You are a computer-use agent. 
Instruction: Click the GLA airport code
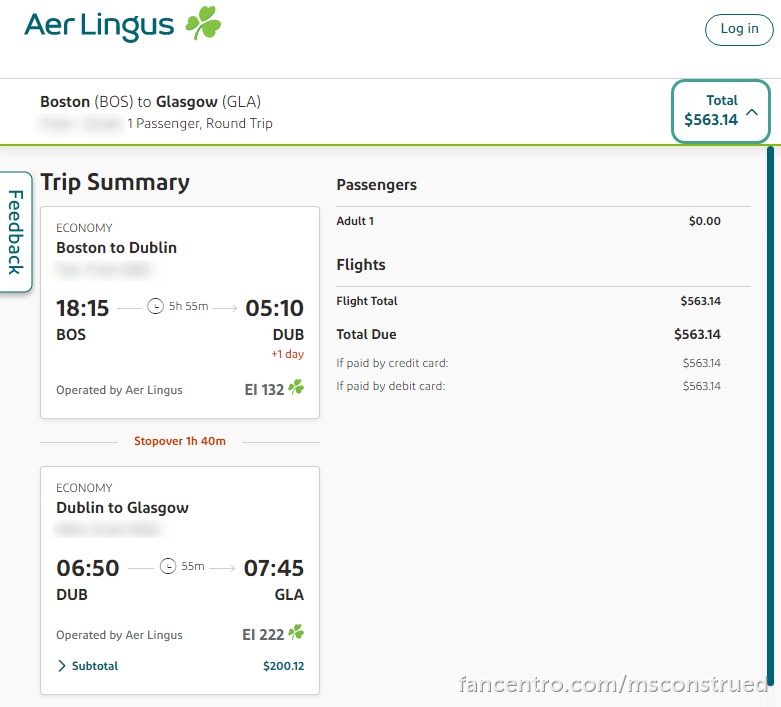click(289, 595)
